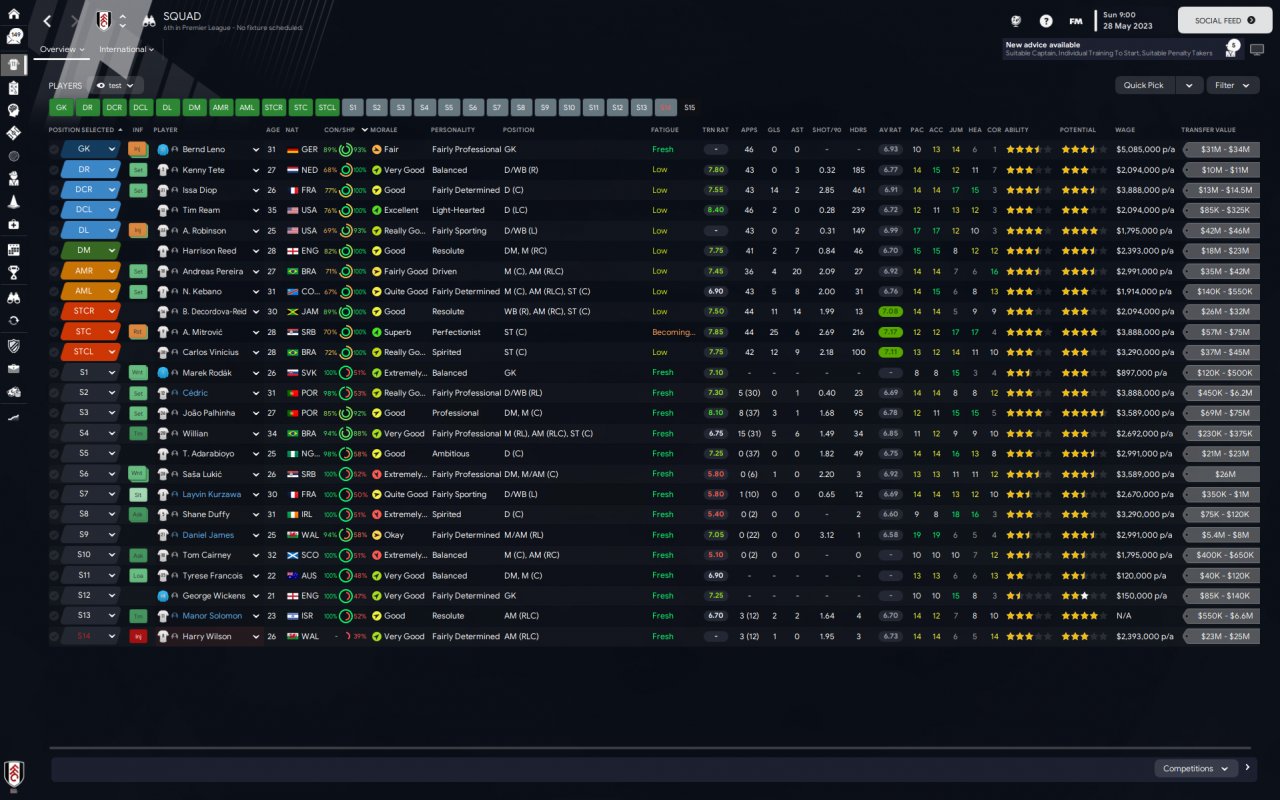The height and width of the screenshot is (800, 1280).
Task: Open the advice notification icon with badge 5
Action: click(x=1232, y=48)
